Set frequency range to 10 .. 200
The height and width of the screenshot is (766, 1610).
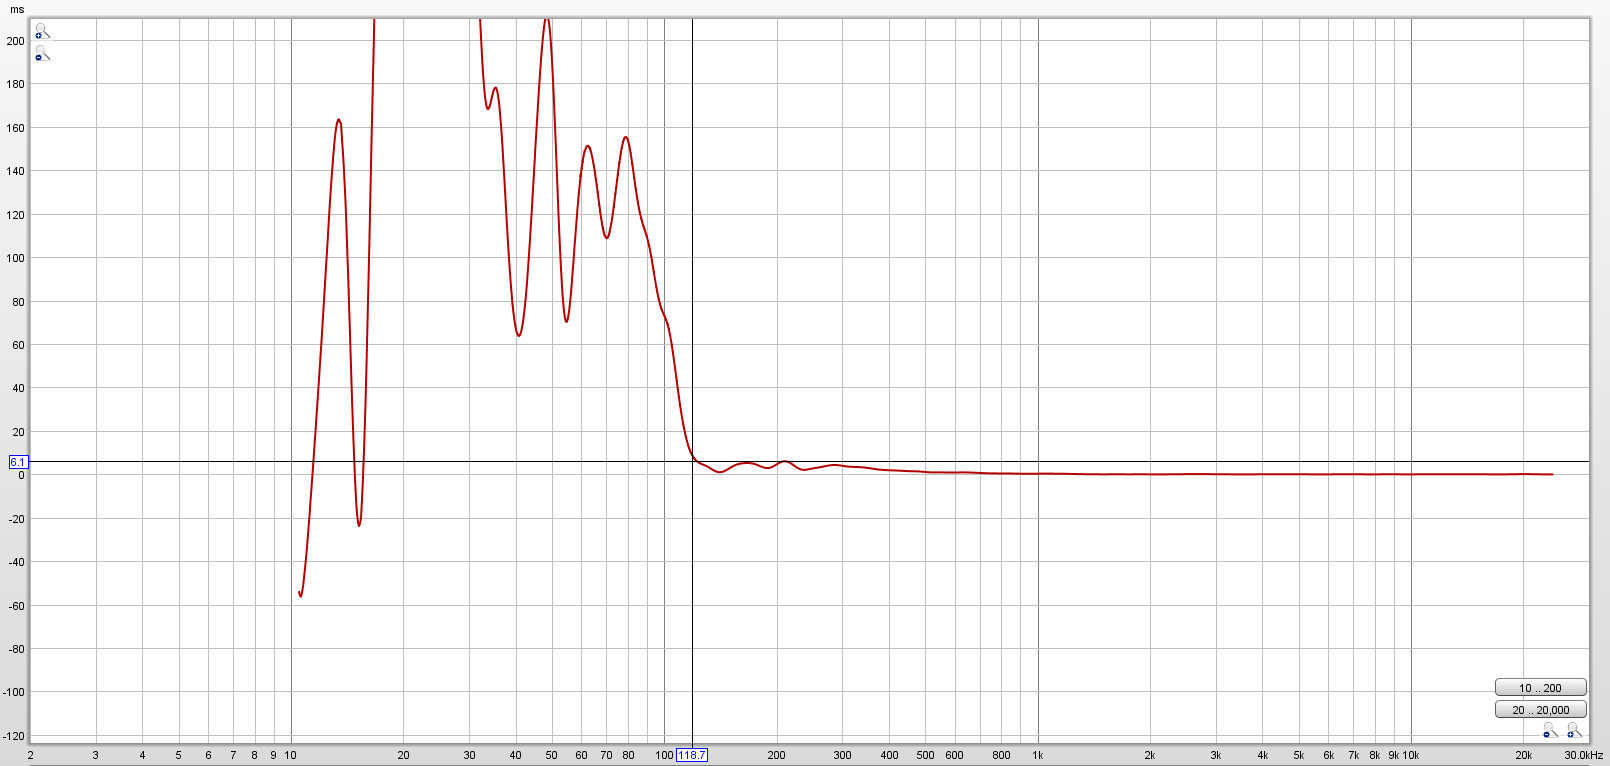pyautogui.click(x=1540, y=687)
